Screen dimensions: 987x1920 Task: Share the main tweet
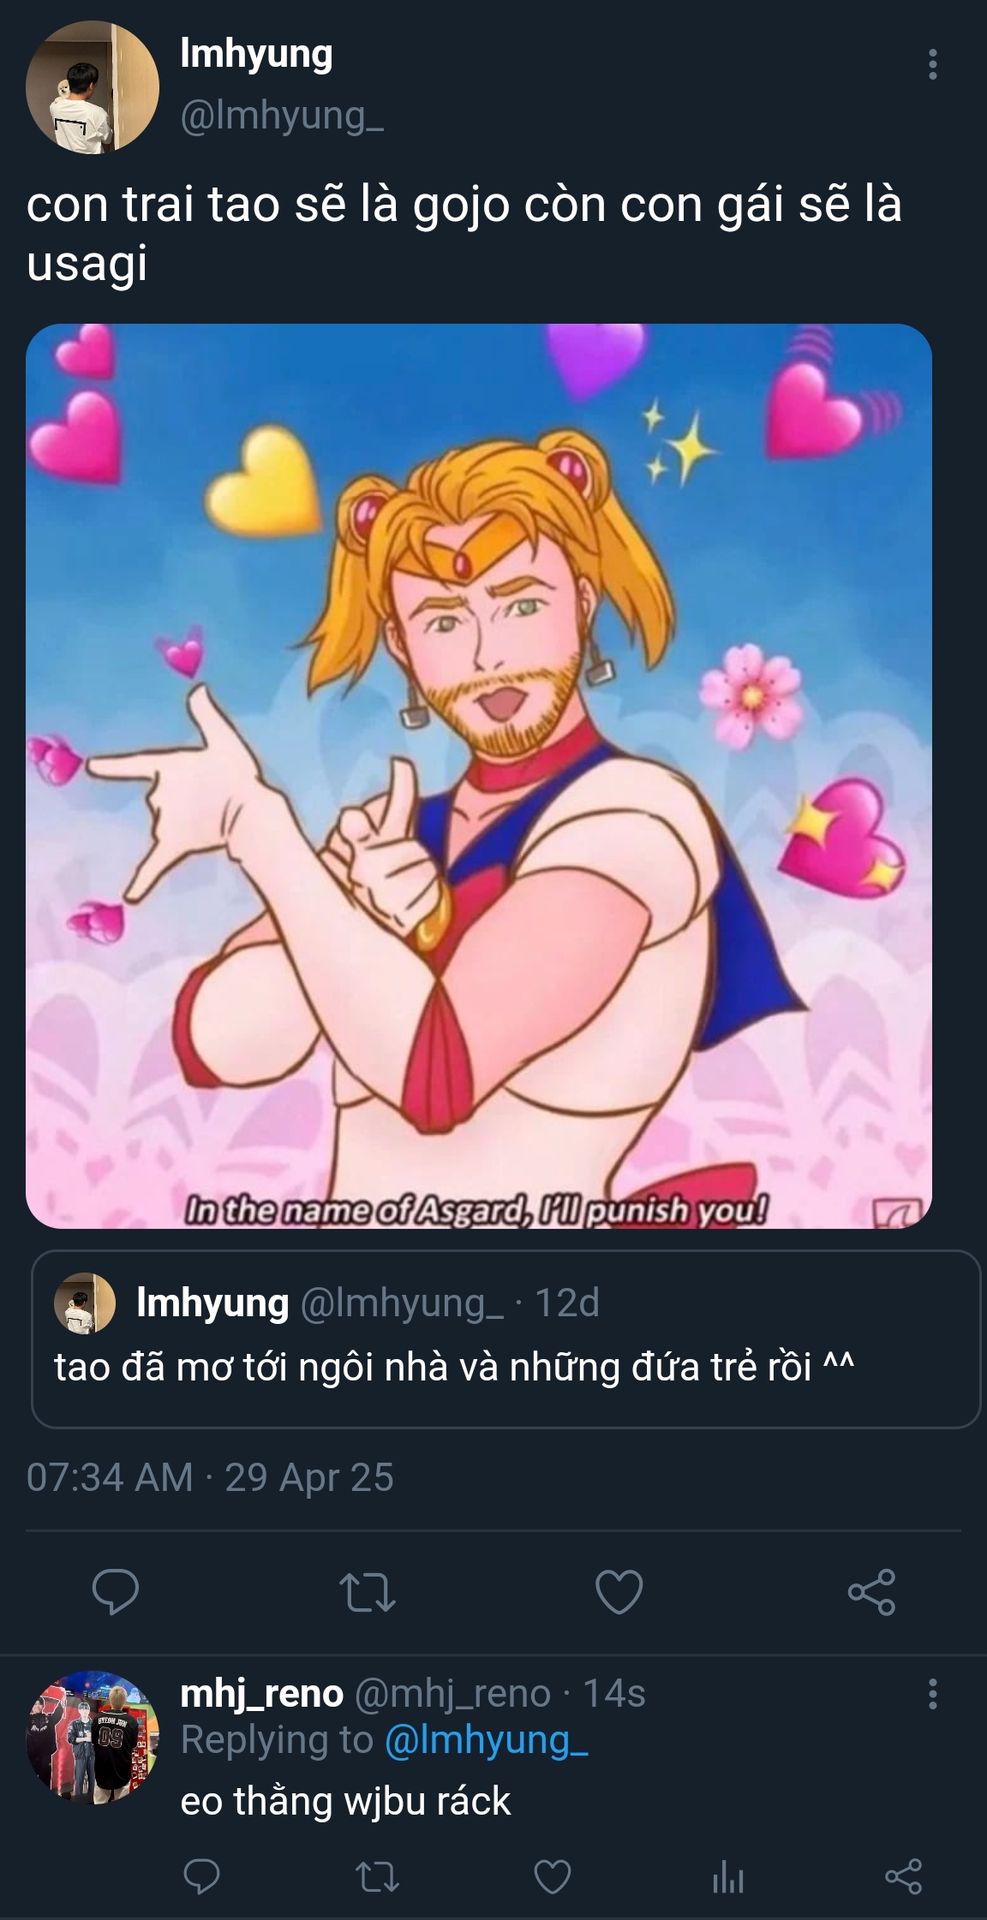tap(871, 1592)
